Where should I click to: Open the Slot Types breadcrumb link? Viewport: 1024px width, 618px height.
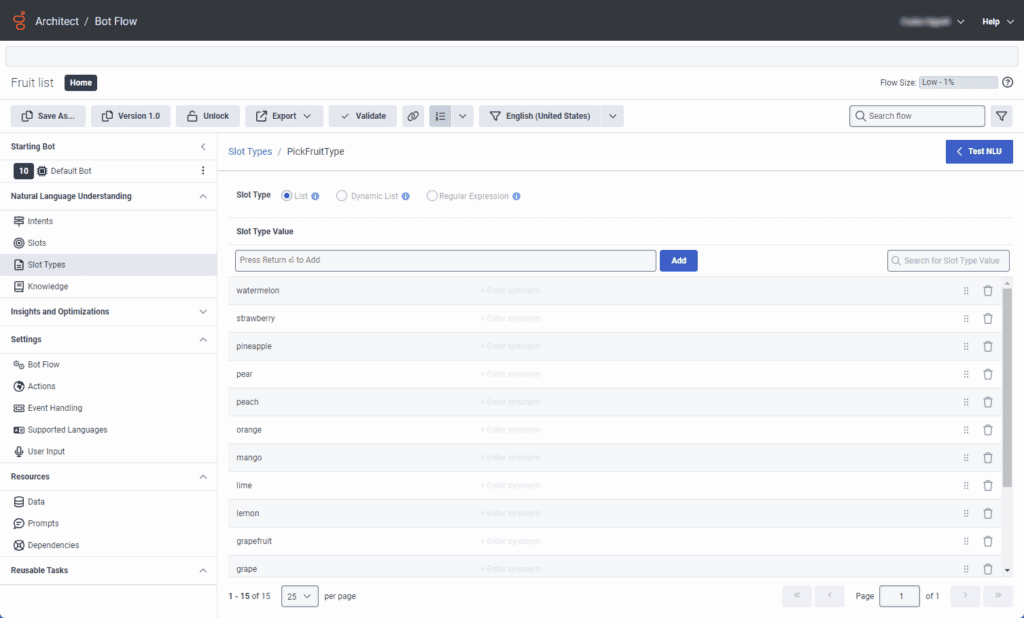click(x=249, y=152)
